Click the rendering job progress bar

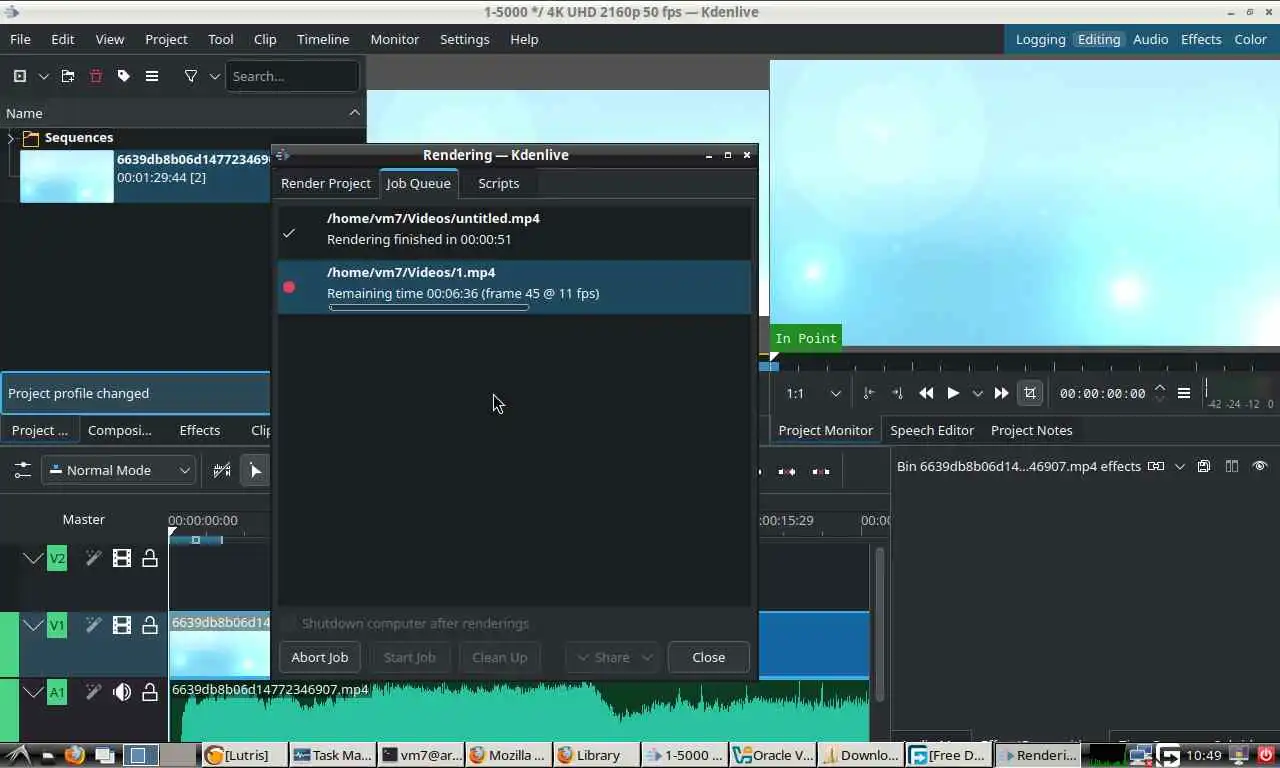tap(429, 307)
